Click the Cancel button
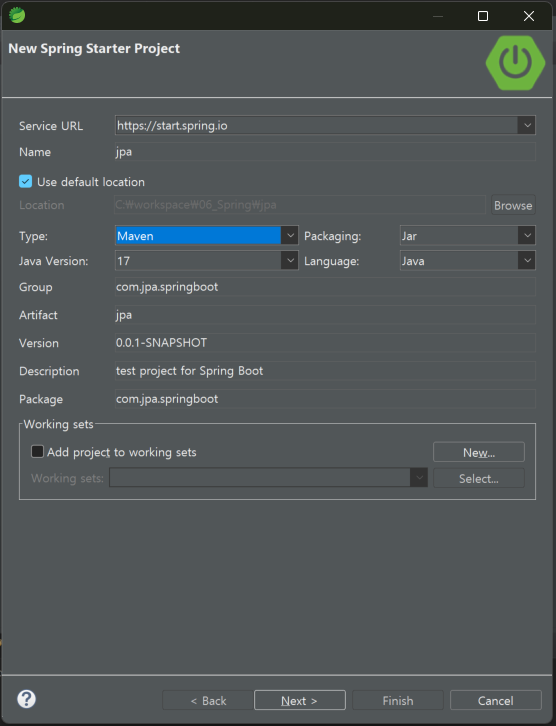The height and width of the screenshot is (726, 556). 495,700
